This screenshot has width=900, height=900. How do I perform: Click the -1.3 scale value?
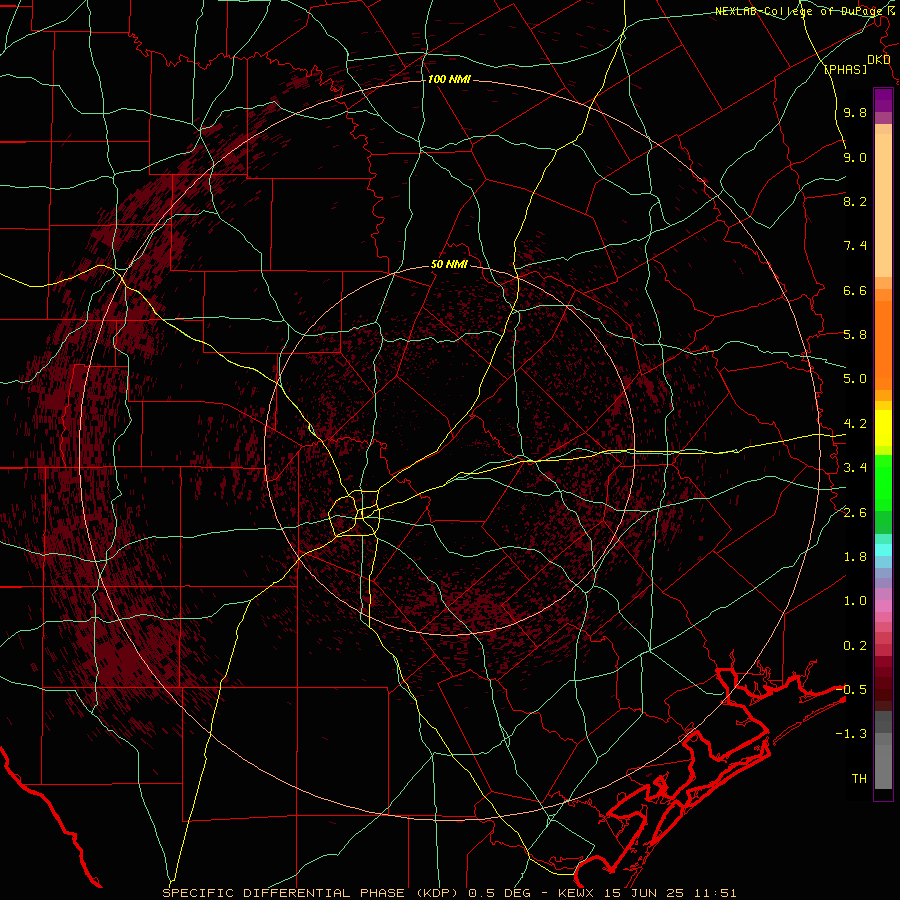851,734
